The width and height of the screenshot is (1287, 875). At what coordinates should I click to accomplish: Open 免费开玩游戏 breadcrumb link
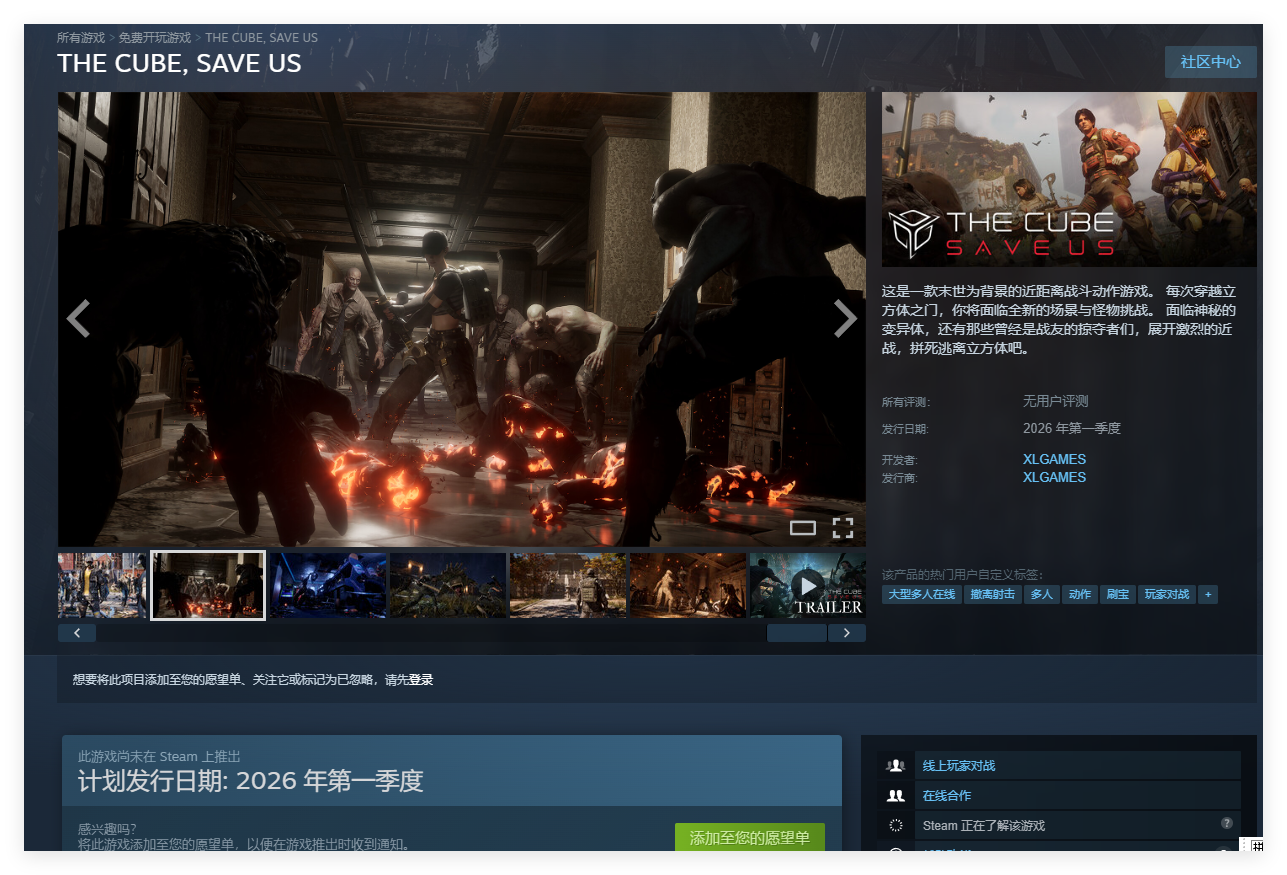tap(154, 38)
